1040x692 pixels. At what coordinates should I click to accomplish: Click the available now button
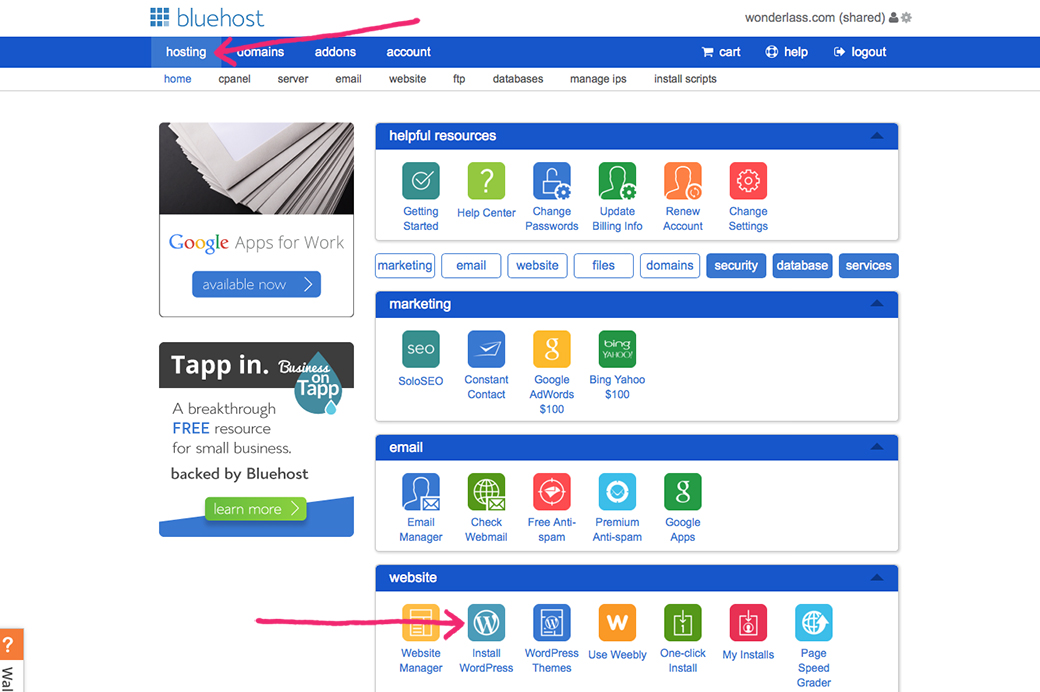257,285
